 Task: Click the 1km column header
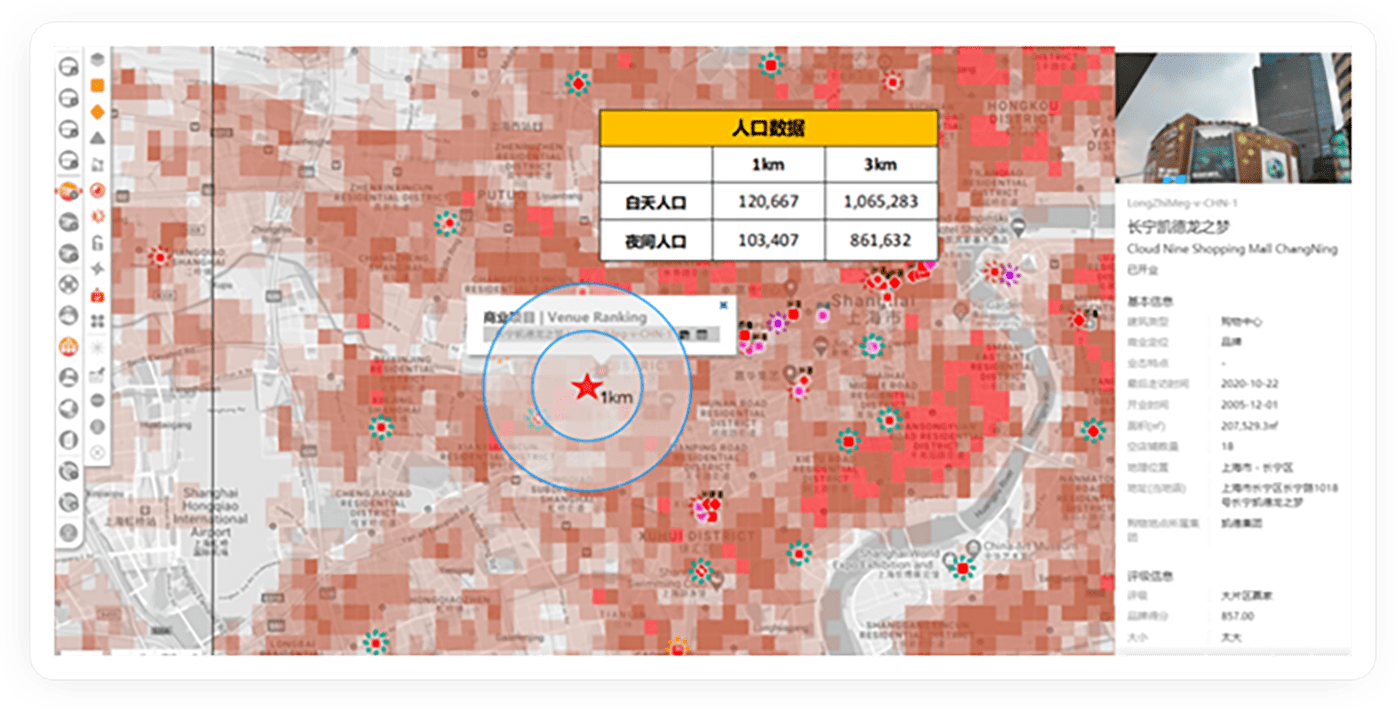coord(768,164)
